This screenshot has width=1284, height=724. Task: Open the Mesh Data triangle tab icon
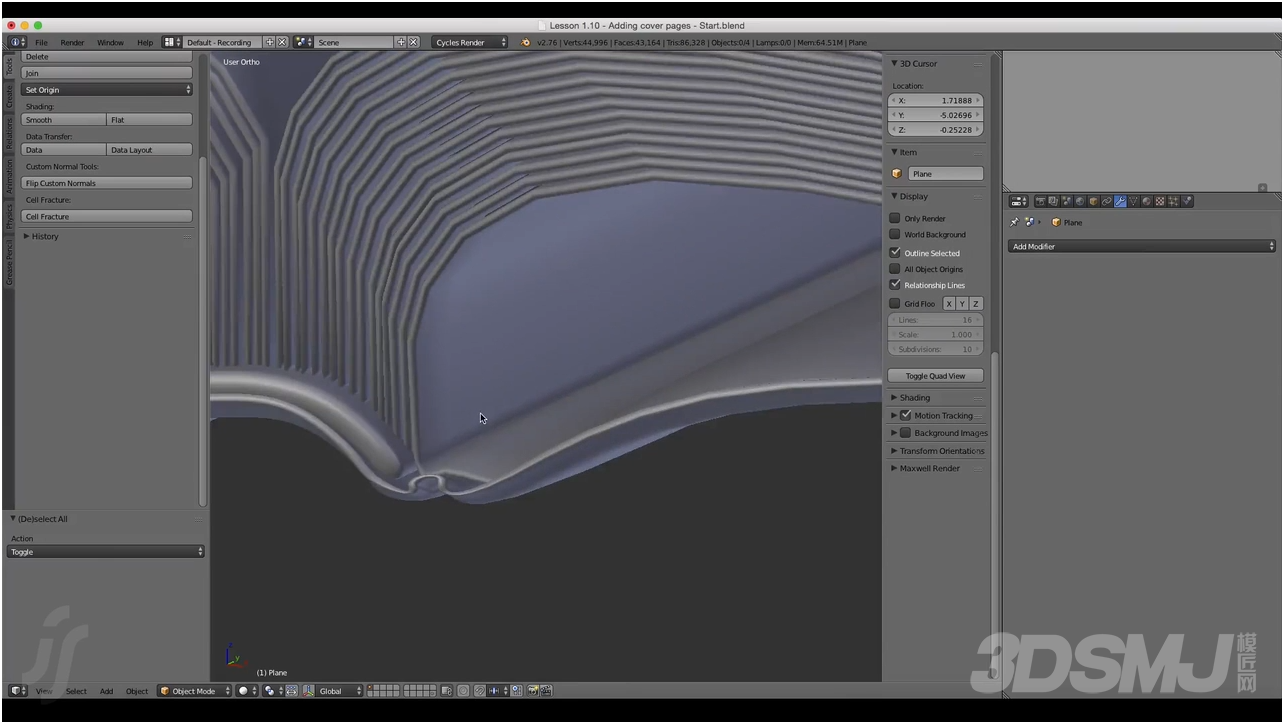point(1134,201)
